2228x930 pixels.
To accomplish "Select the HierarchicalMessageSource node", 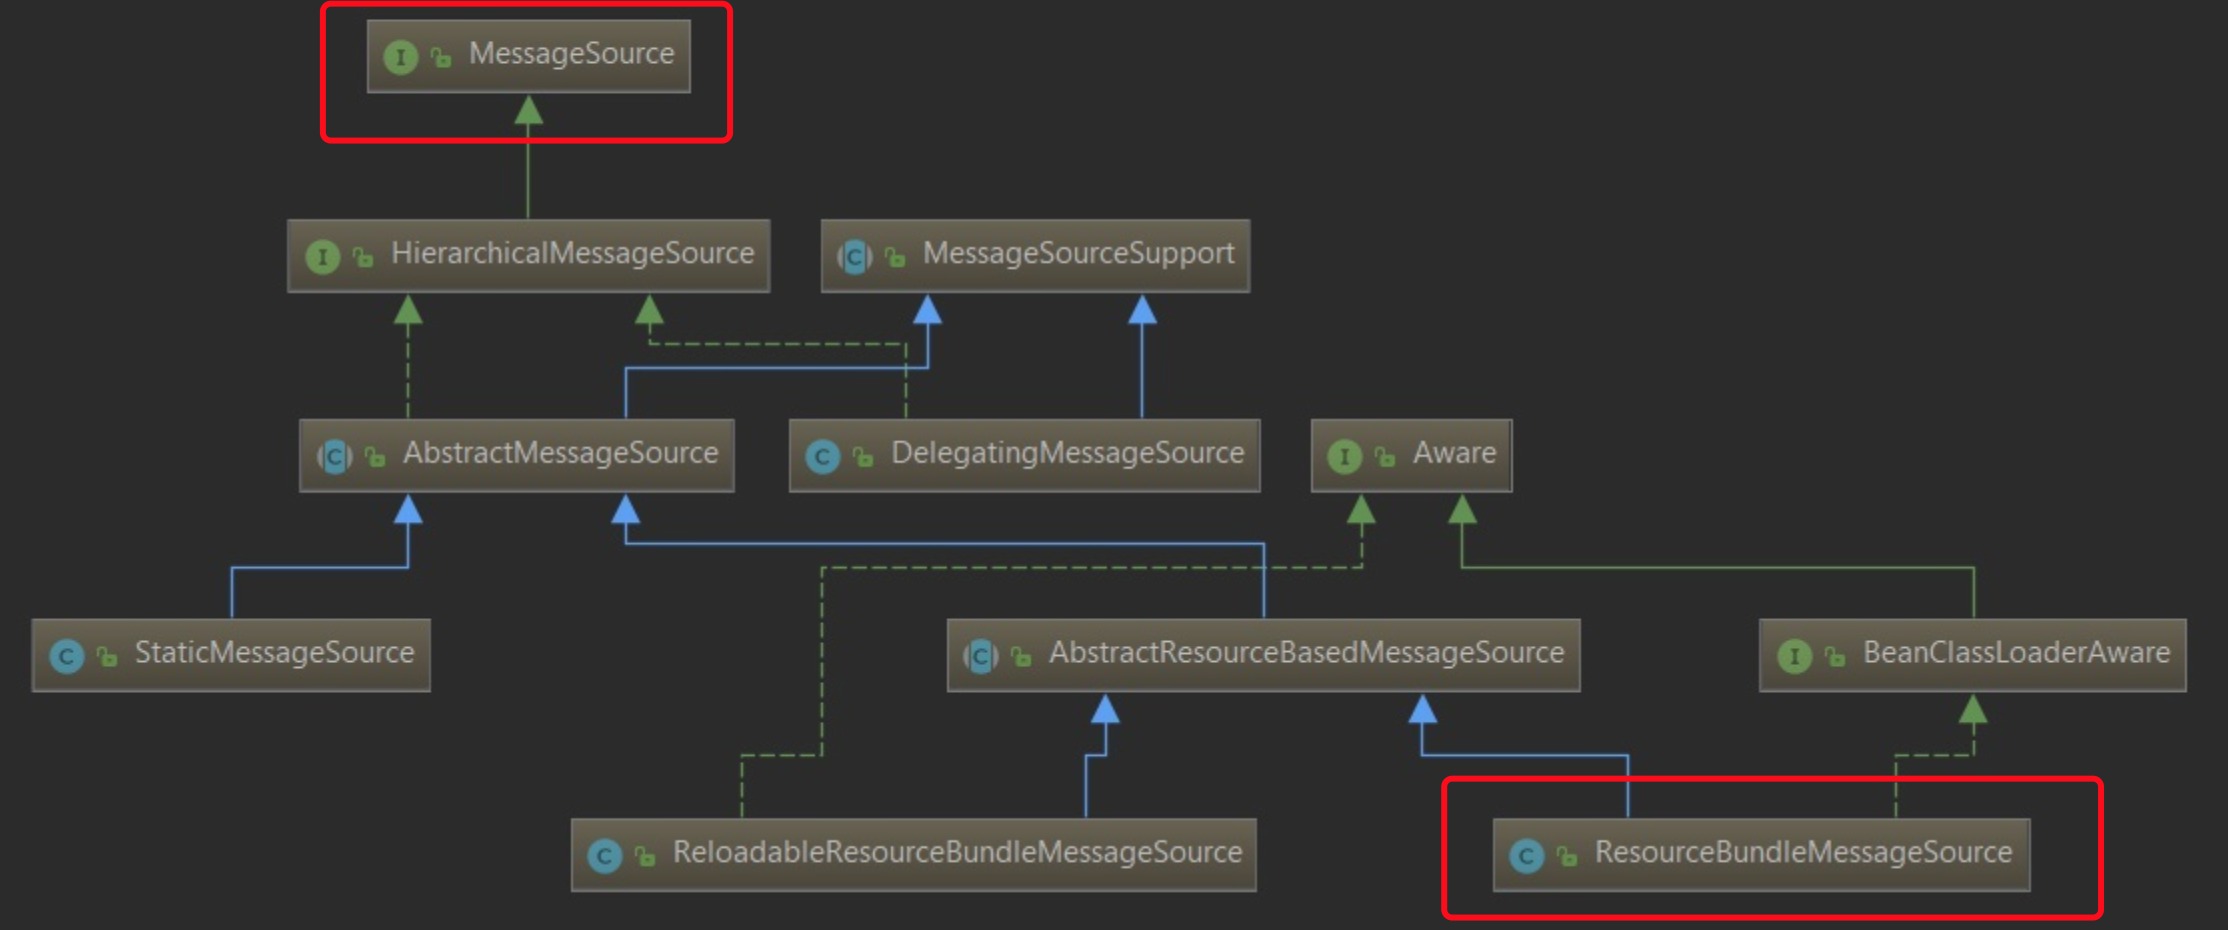I will click(x=528, y=256).
